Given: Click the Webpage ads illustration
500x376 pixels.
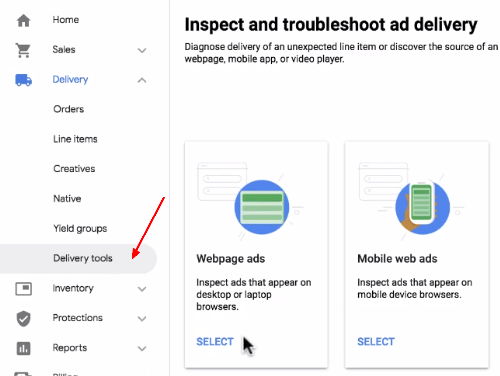Looking at the screenshot, I should pos(250,201).
